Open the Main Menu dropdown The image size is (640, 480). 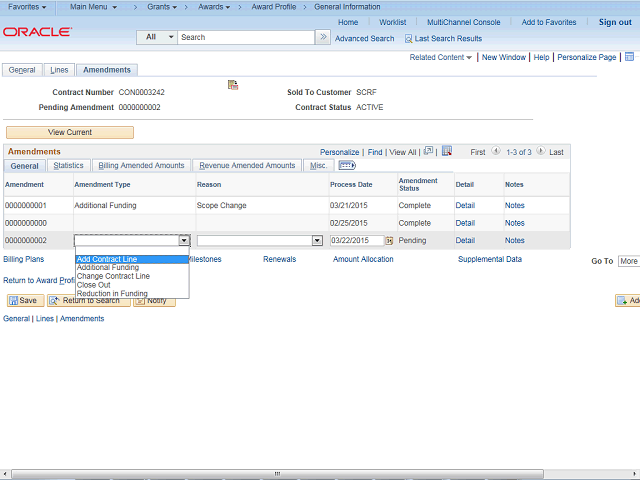click(93, 7)
